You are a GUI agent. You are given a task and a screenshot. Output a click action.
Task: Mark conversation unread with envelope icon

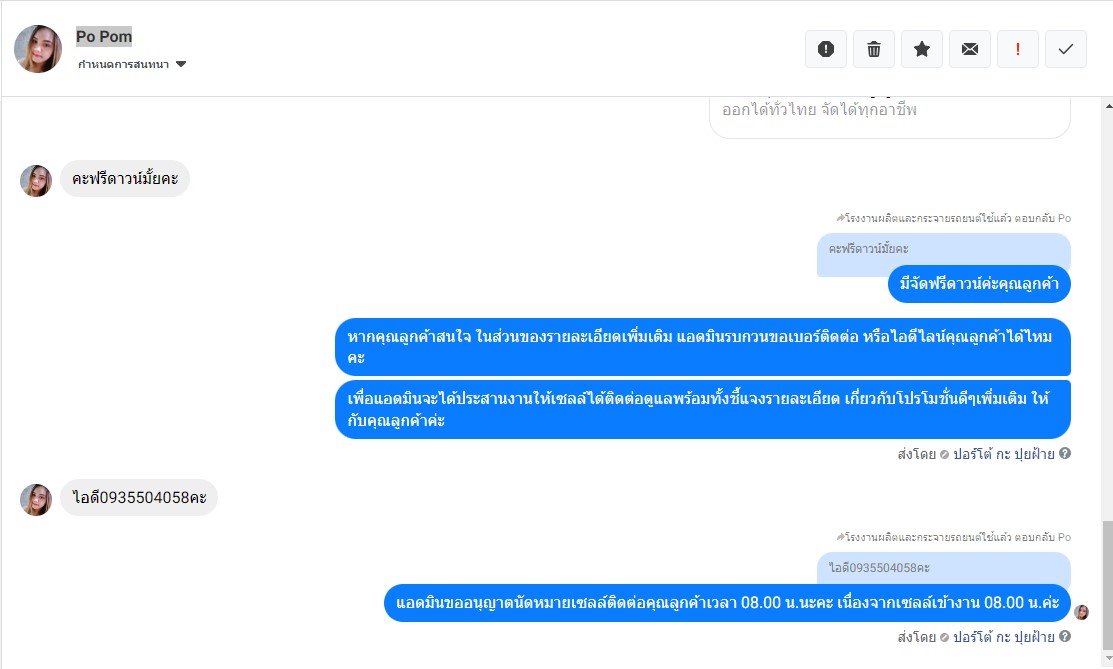pos(970,49)
